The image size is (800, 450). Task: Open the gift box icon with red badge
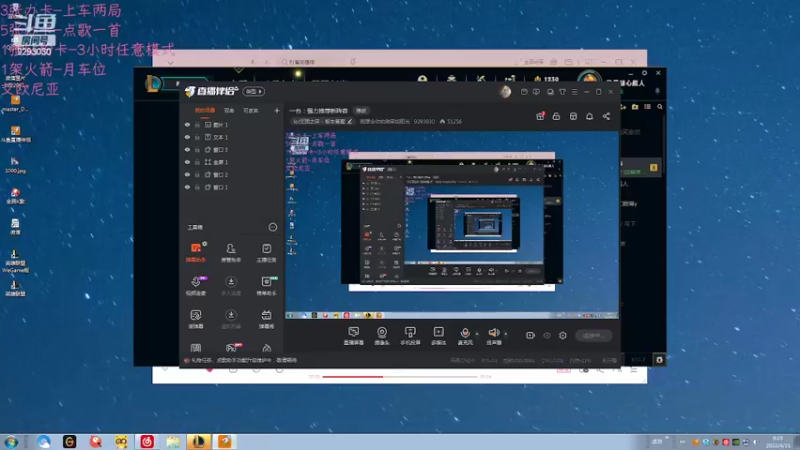(540, 116)
